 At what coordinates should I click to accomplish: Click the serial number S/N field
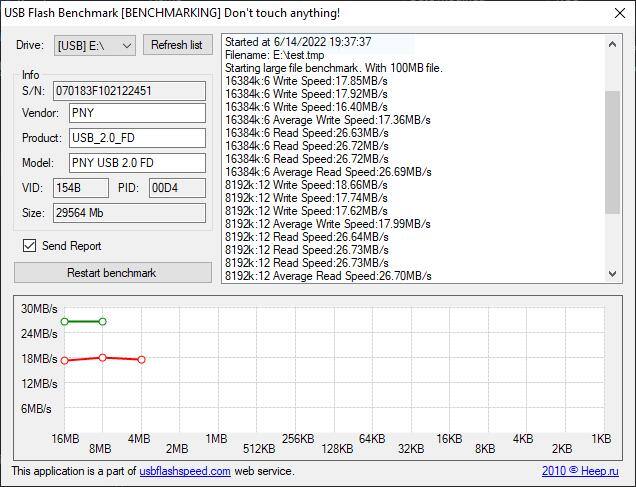point(129,91)
